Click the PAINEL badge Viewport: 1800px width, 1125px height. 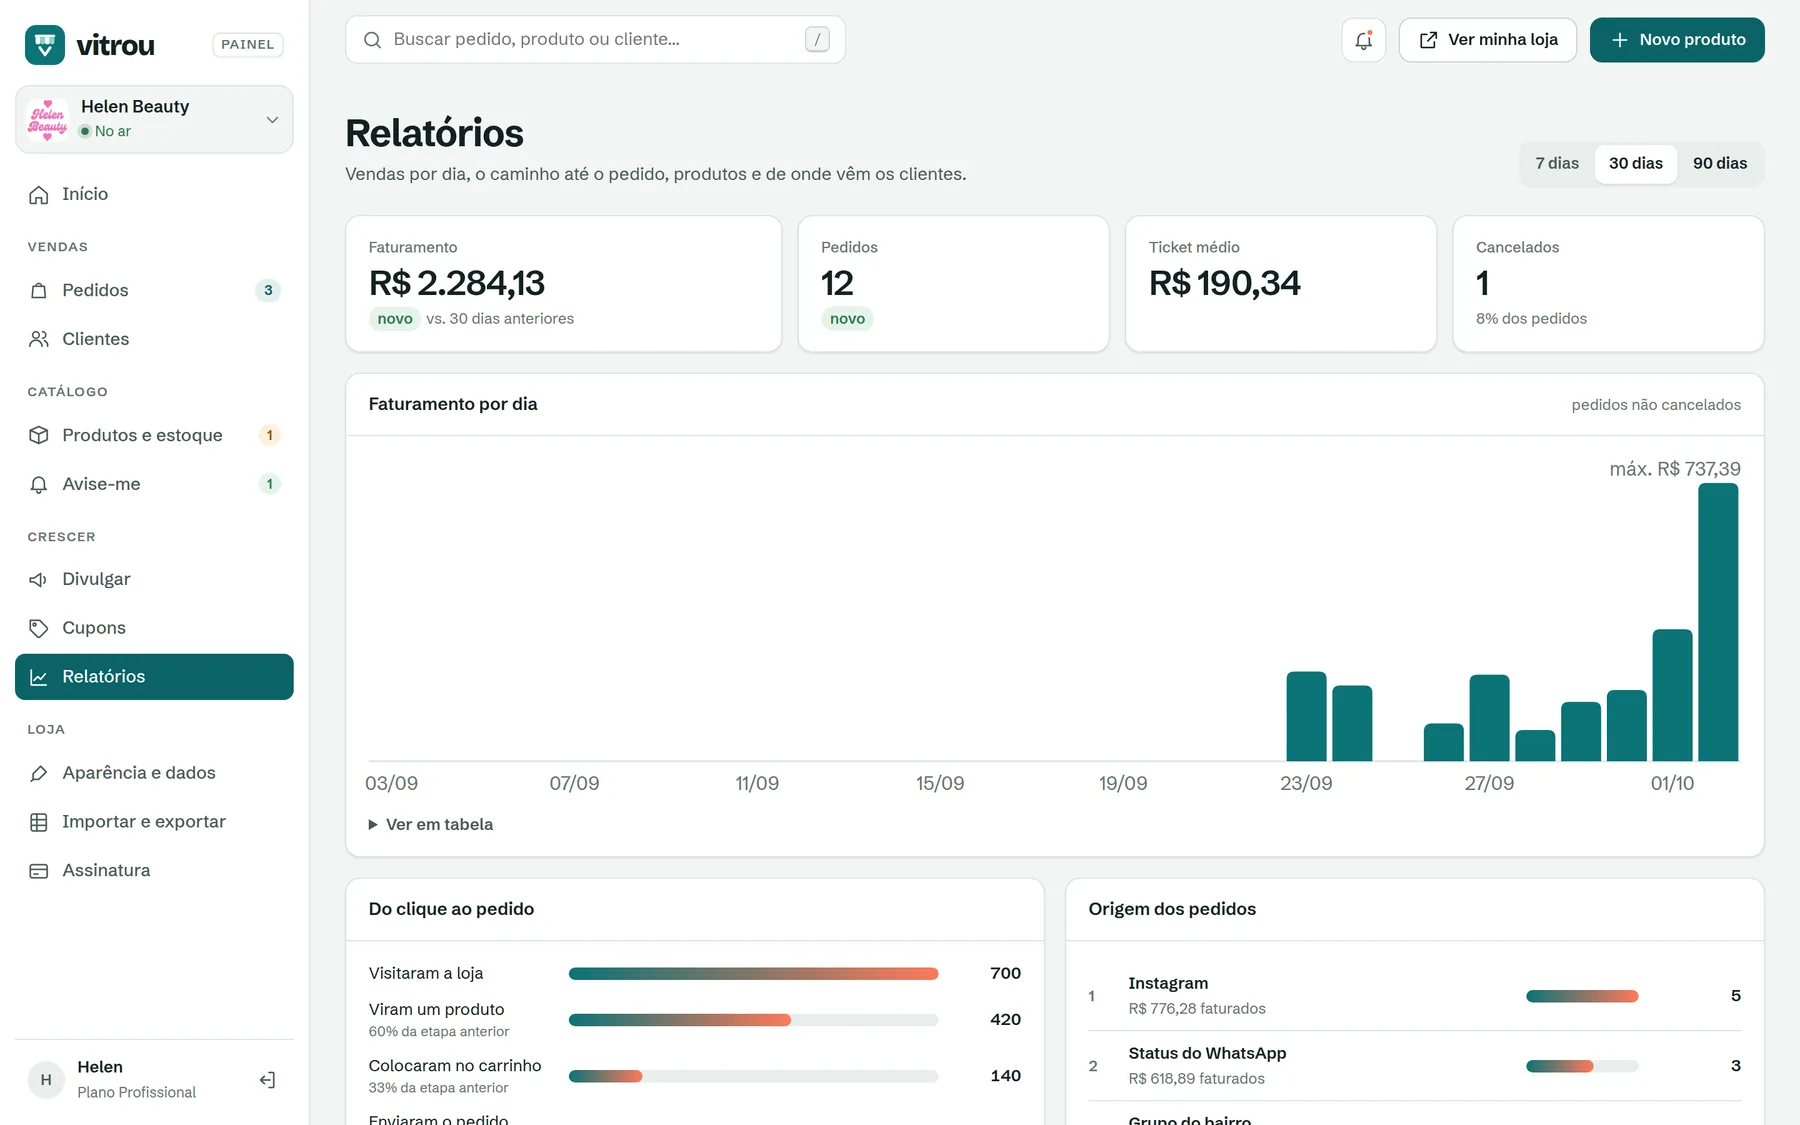tap(248, 45)
